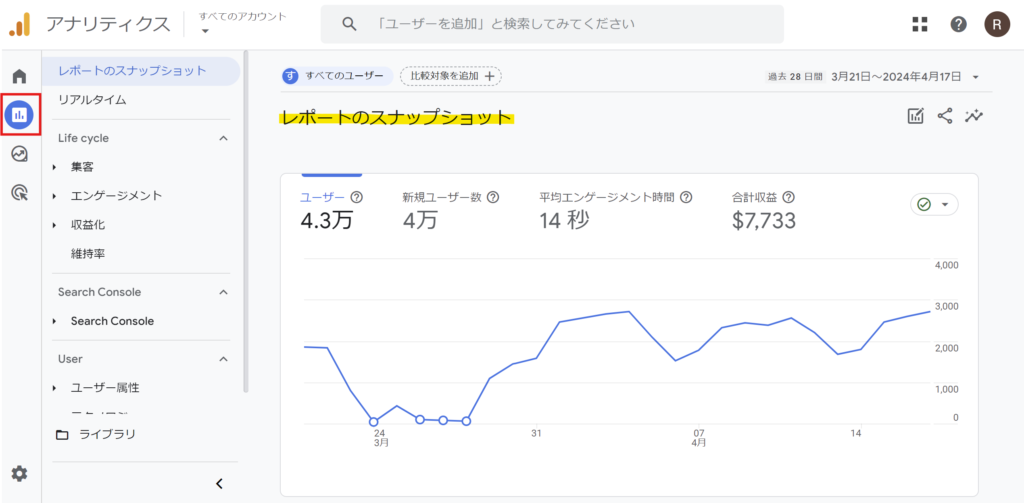
Task: Open the Explore icon in sidebar
Action: click(19, 154)
